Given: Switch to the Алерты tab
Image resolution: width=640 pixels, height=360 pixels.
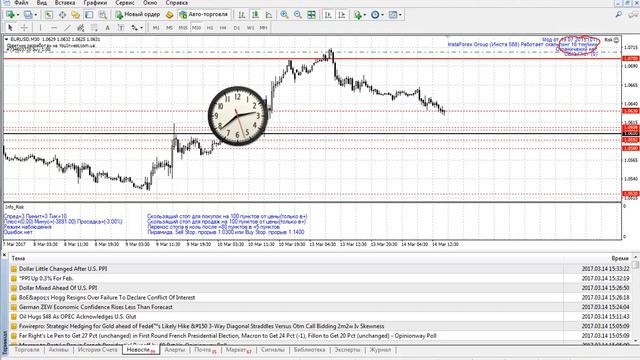Looking at the screenshot, I should pyautogui.click(x=175, y=350).
